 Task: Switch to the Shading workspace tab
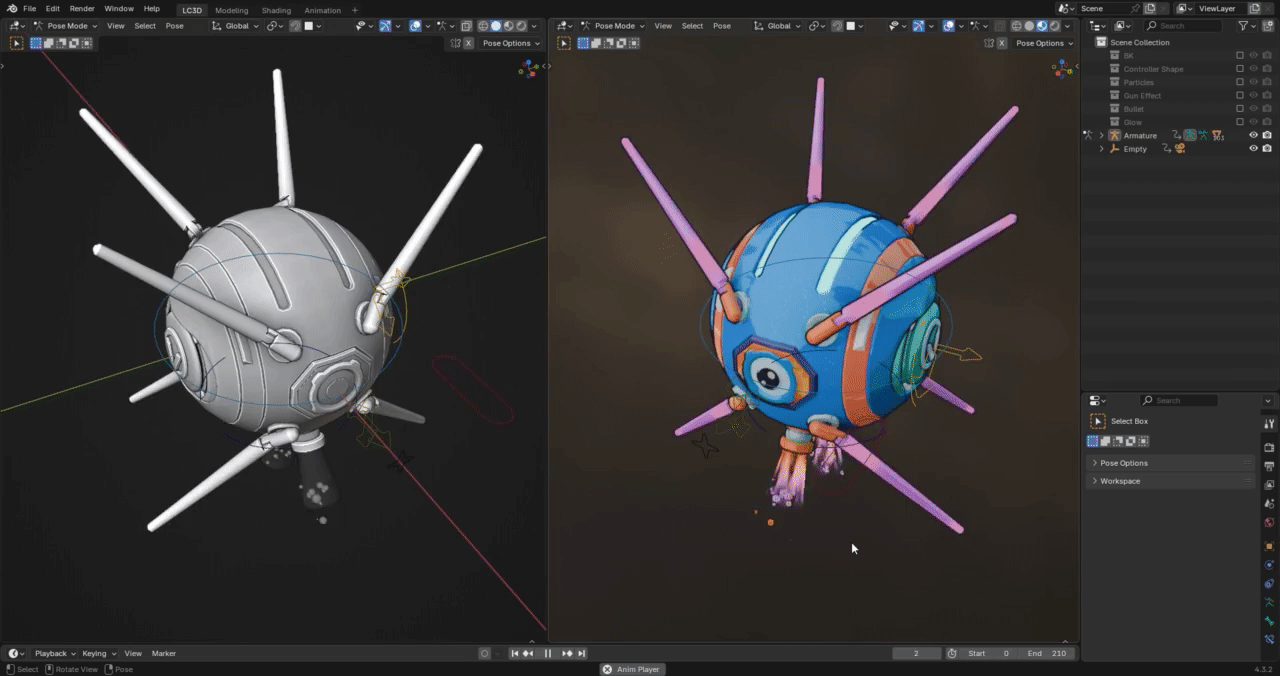(x=276, y=10)
